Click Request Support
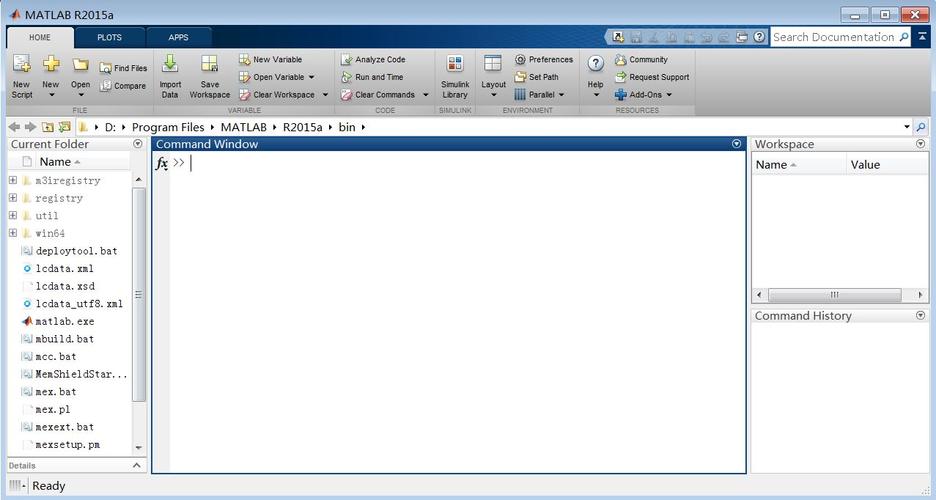 pos(652,77)
